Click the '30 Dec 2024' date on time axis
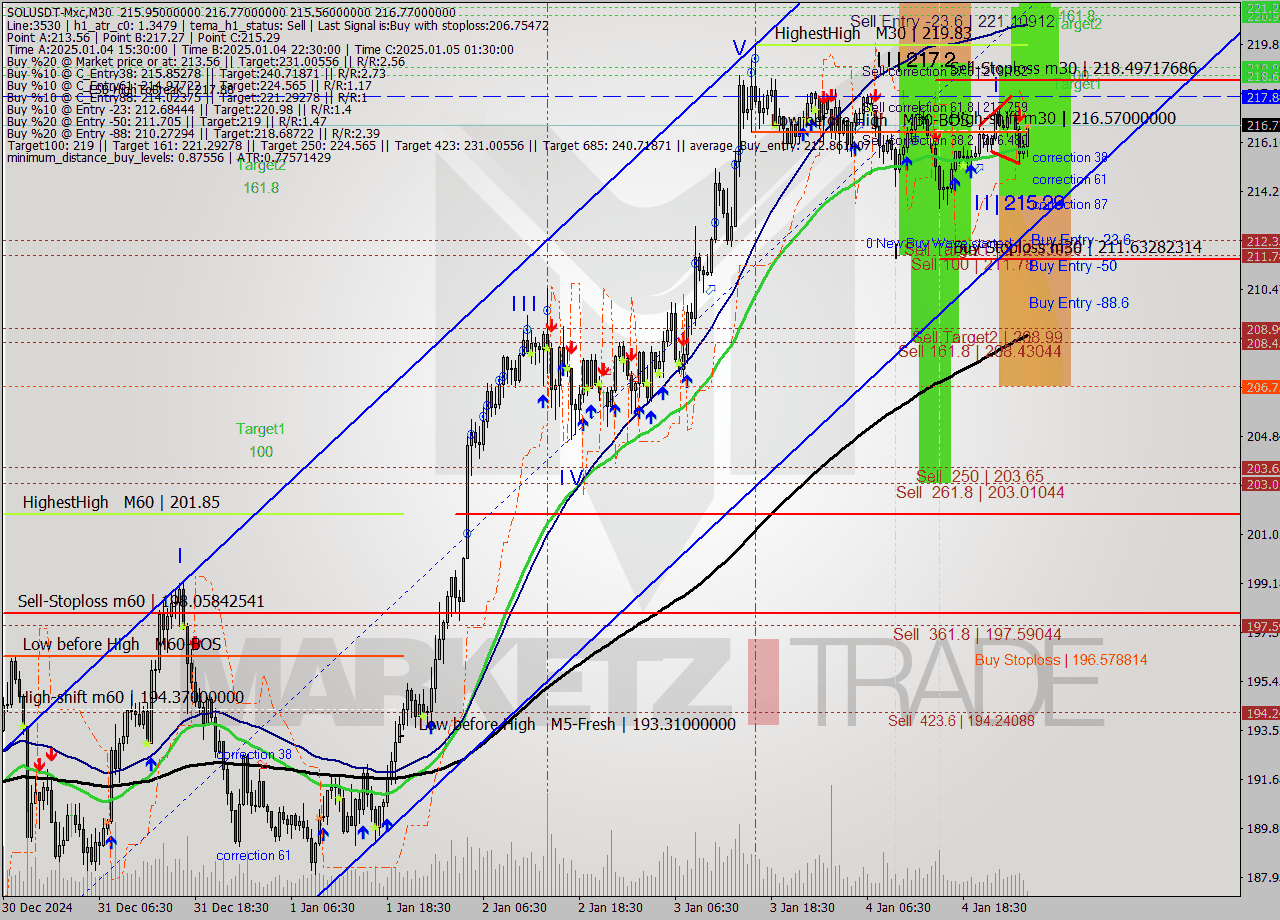The width and height of the screenshot is (1280, 920). coord(35,908)
